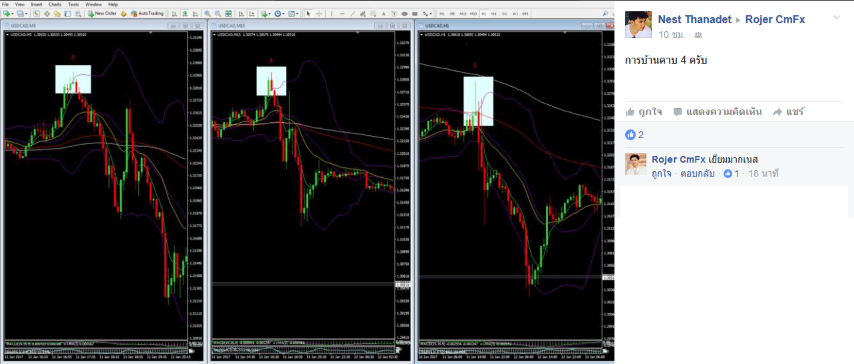
Task: Open the Facebook post options chevron
Action: tap(837, 18)
